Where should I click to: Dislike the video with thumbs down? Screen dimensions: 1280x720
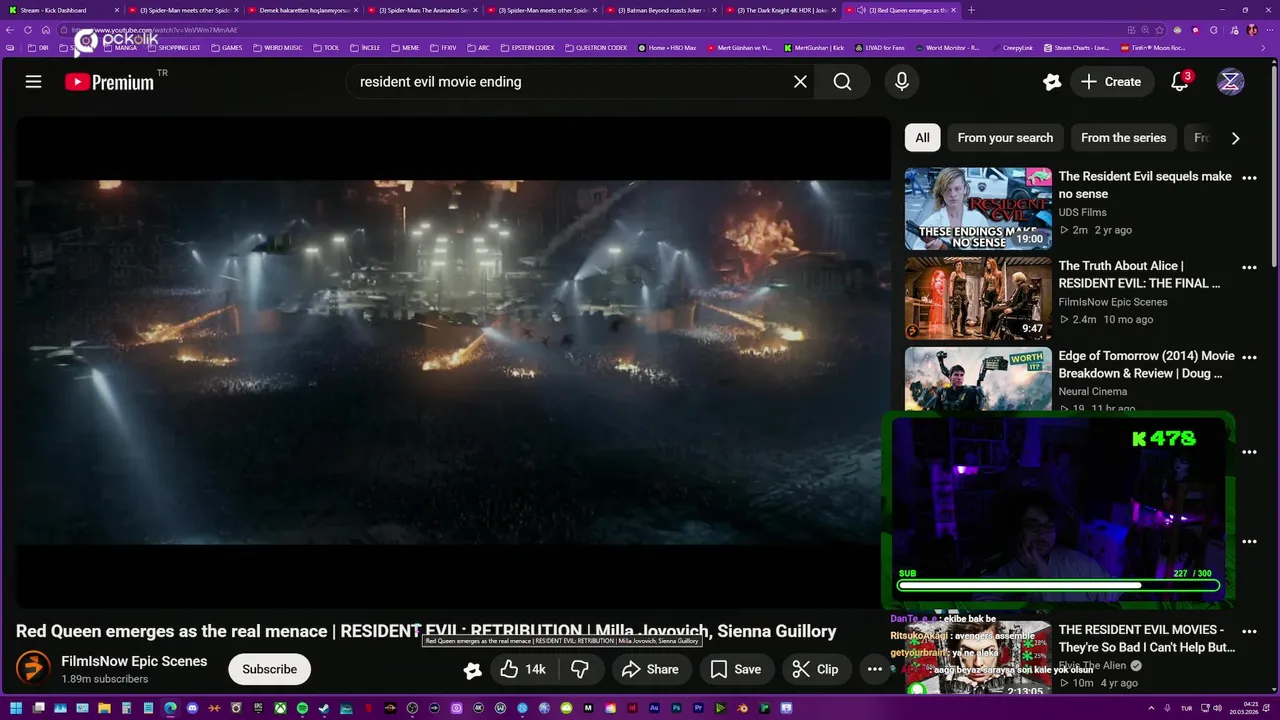[580, 669]
